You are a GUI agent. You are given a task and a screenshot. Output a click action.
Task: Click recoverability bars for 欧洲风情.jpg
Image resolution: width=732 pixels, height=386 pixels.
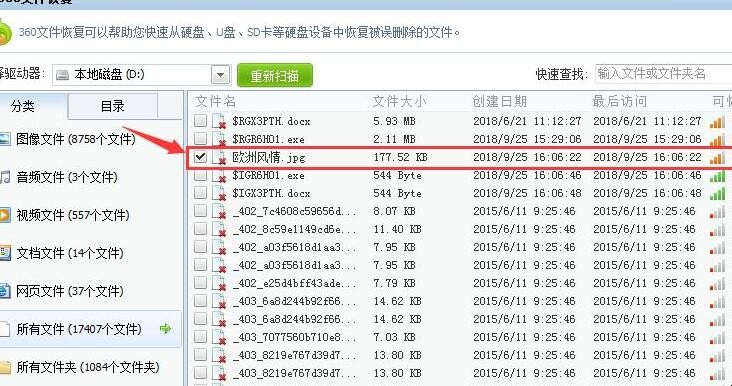(x=718, y=158)
